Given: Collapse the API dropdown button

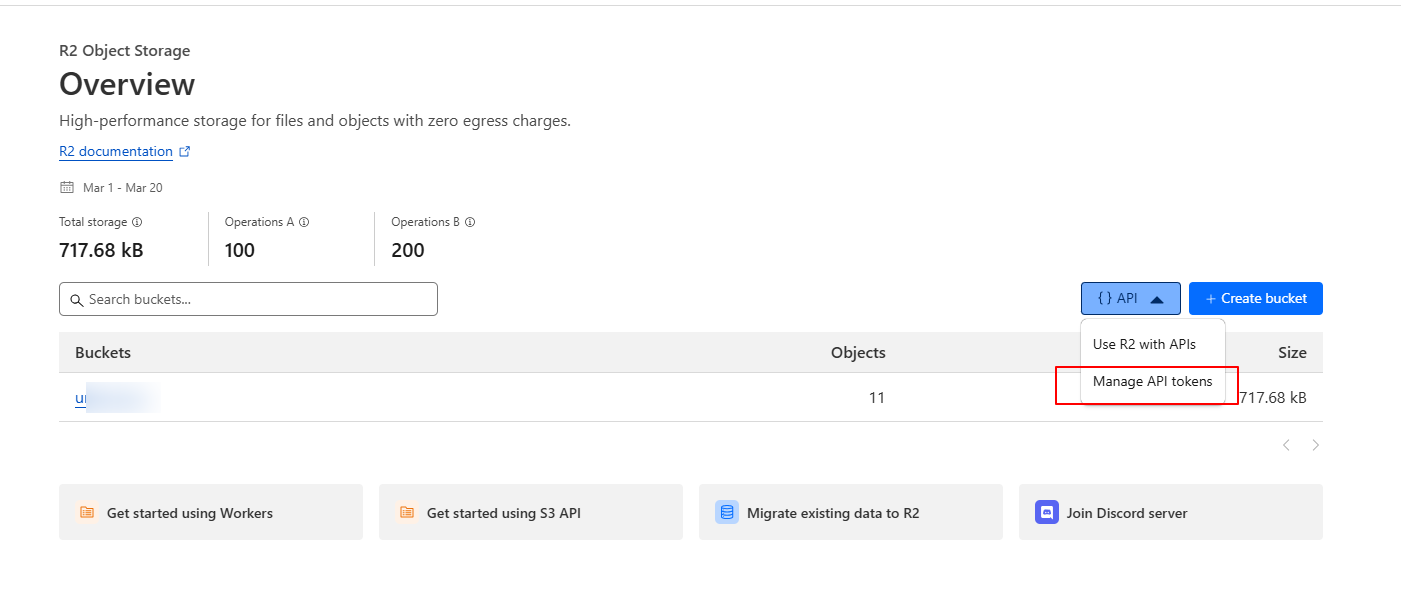Looking at the screenshot, I should (x=1130, y=299).
